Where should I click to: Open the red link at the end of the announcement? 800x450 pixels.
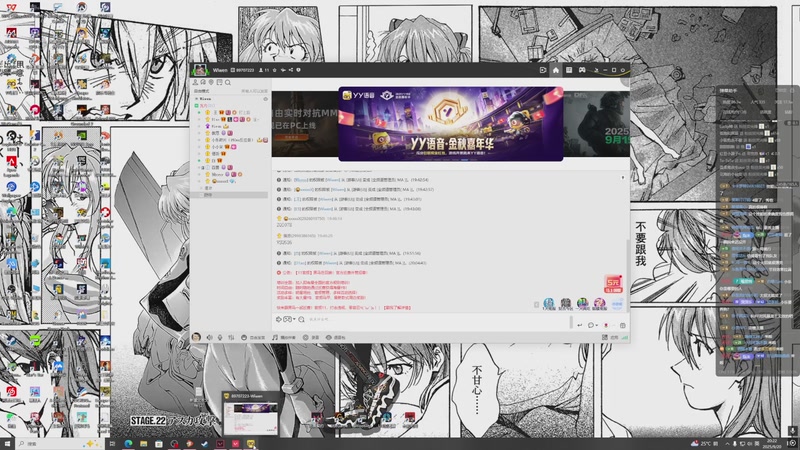[397, 308]
